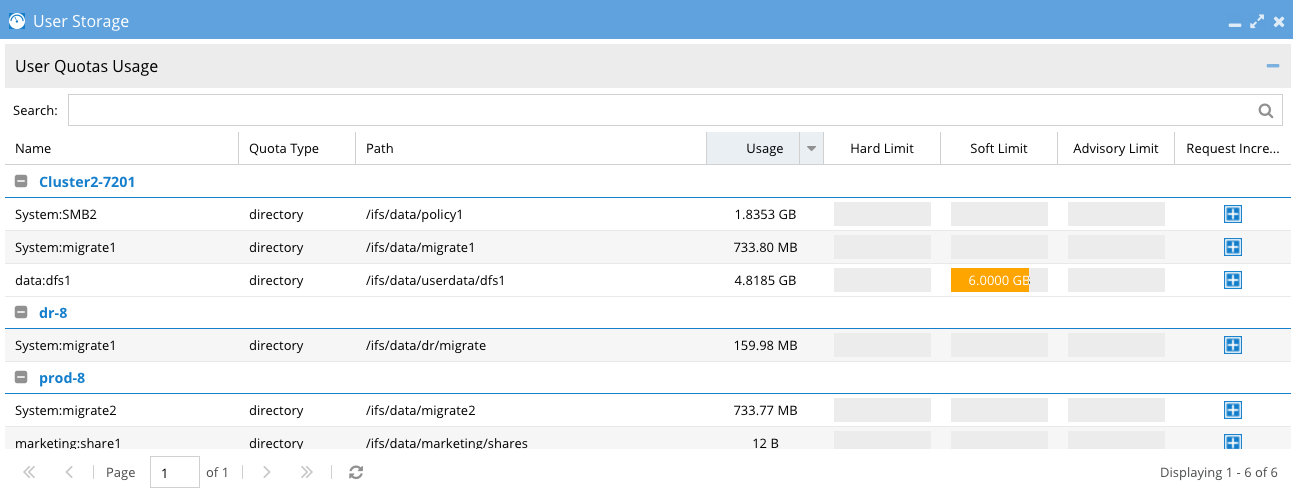
Task: Open the Cluster2-7201 link
Action: coord(87,182)
